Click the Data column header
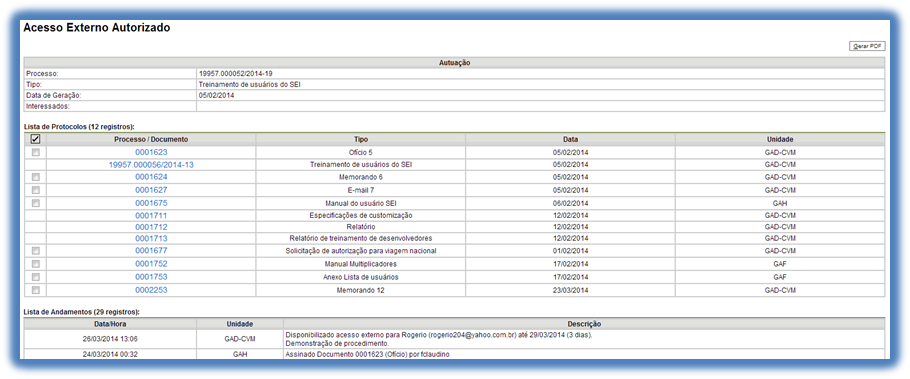This screenshot has width=910, height=379. [x=570, y=139]
